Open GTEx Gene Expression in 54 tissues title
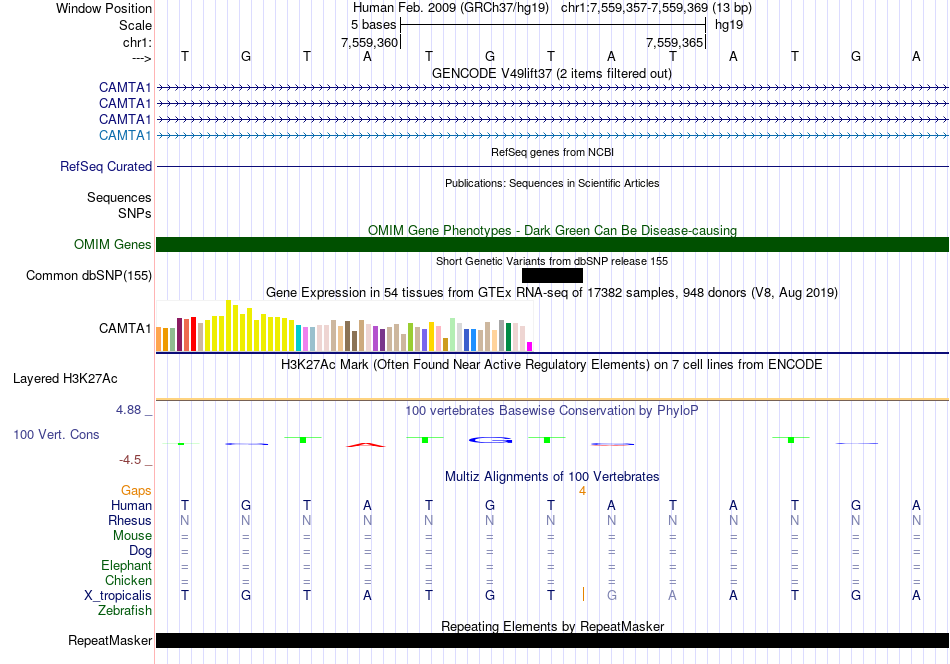Screen dimensions: 950x664 (x=552, y=293)
